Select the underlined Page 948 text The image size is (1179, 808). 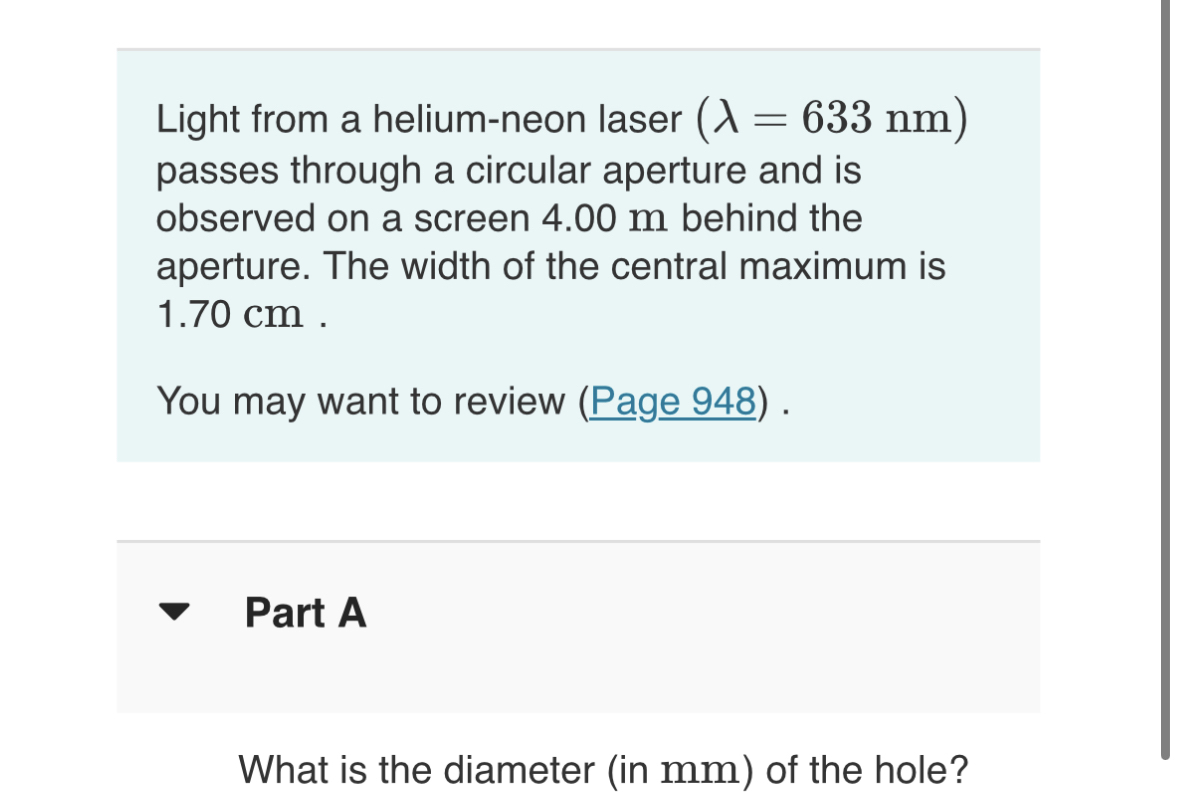click(672, 401)
